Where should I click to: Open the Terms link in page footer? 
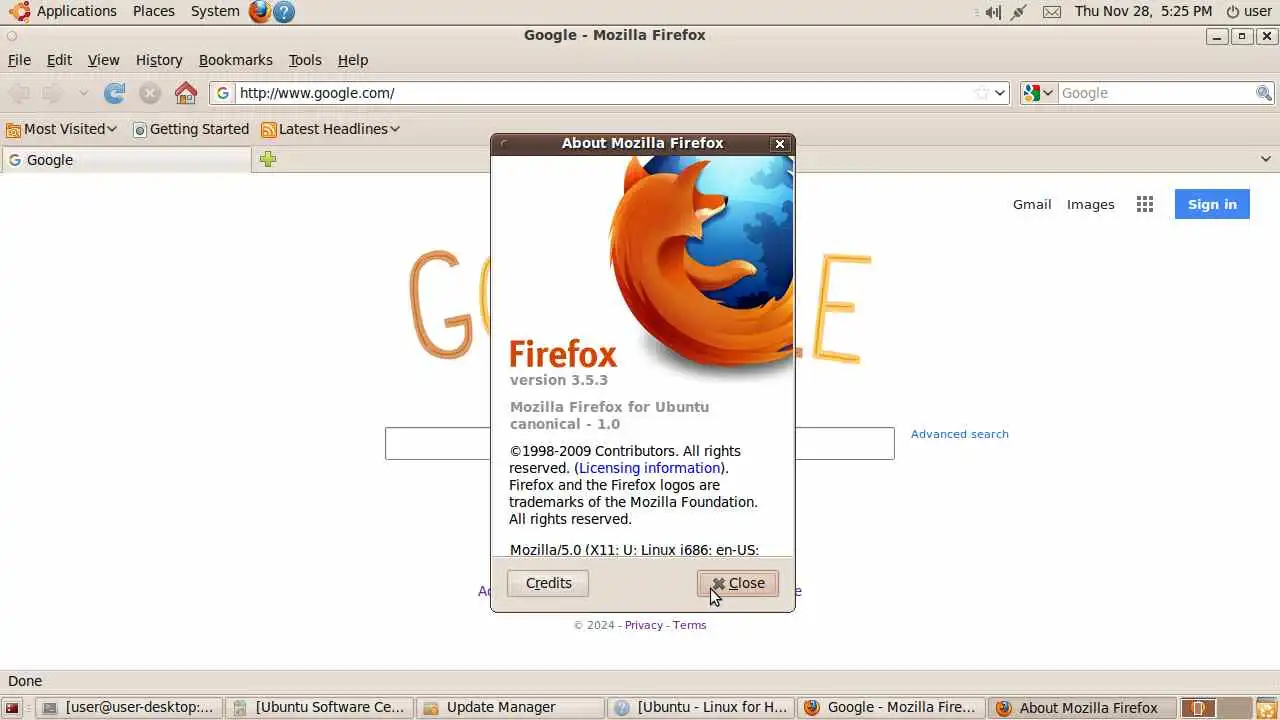coord(689,625)
